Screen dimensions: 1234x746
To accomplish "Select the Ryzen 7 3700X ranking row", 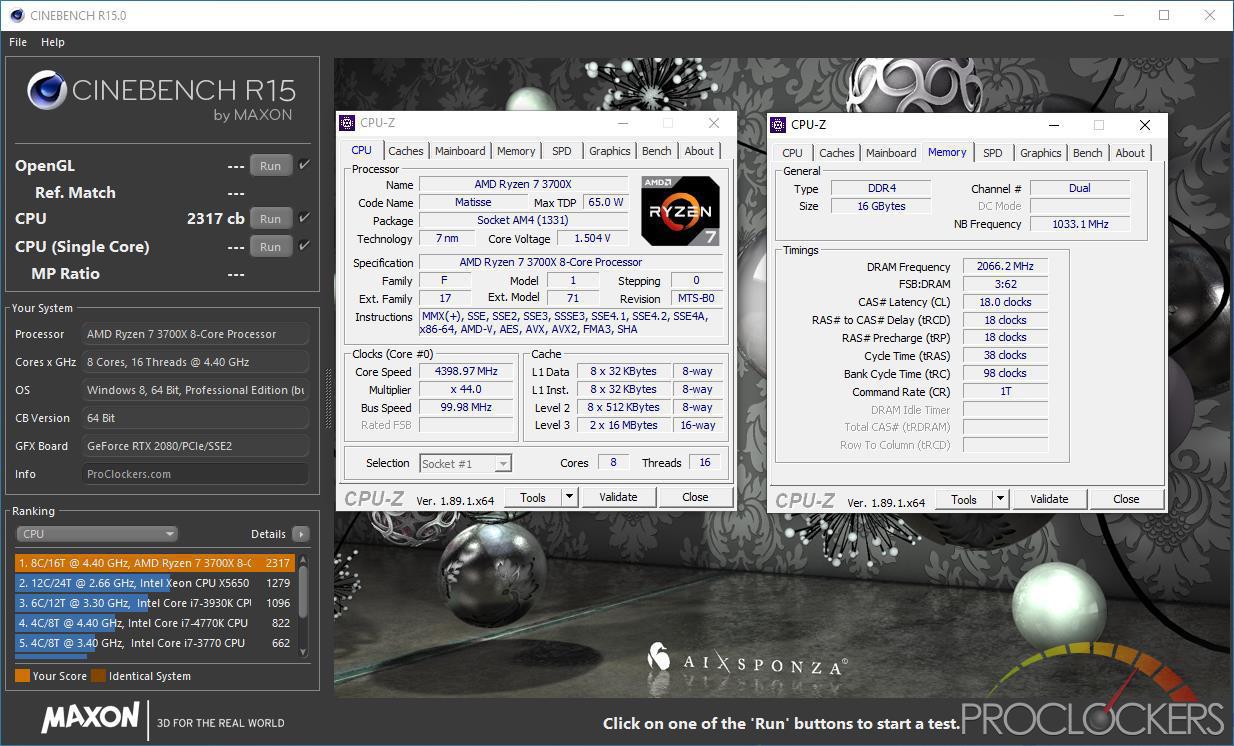I will click(x=155, y=563).
